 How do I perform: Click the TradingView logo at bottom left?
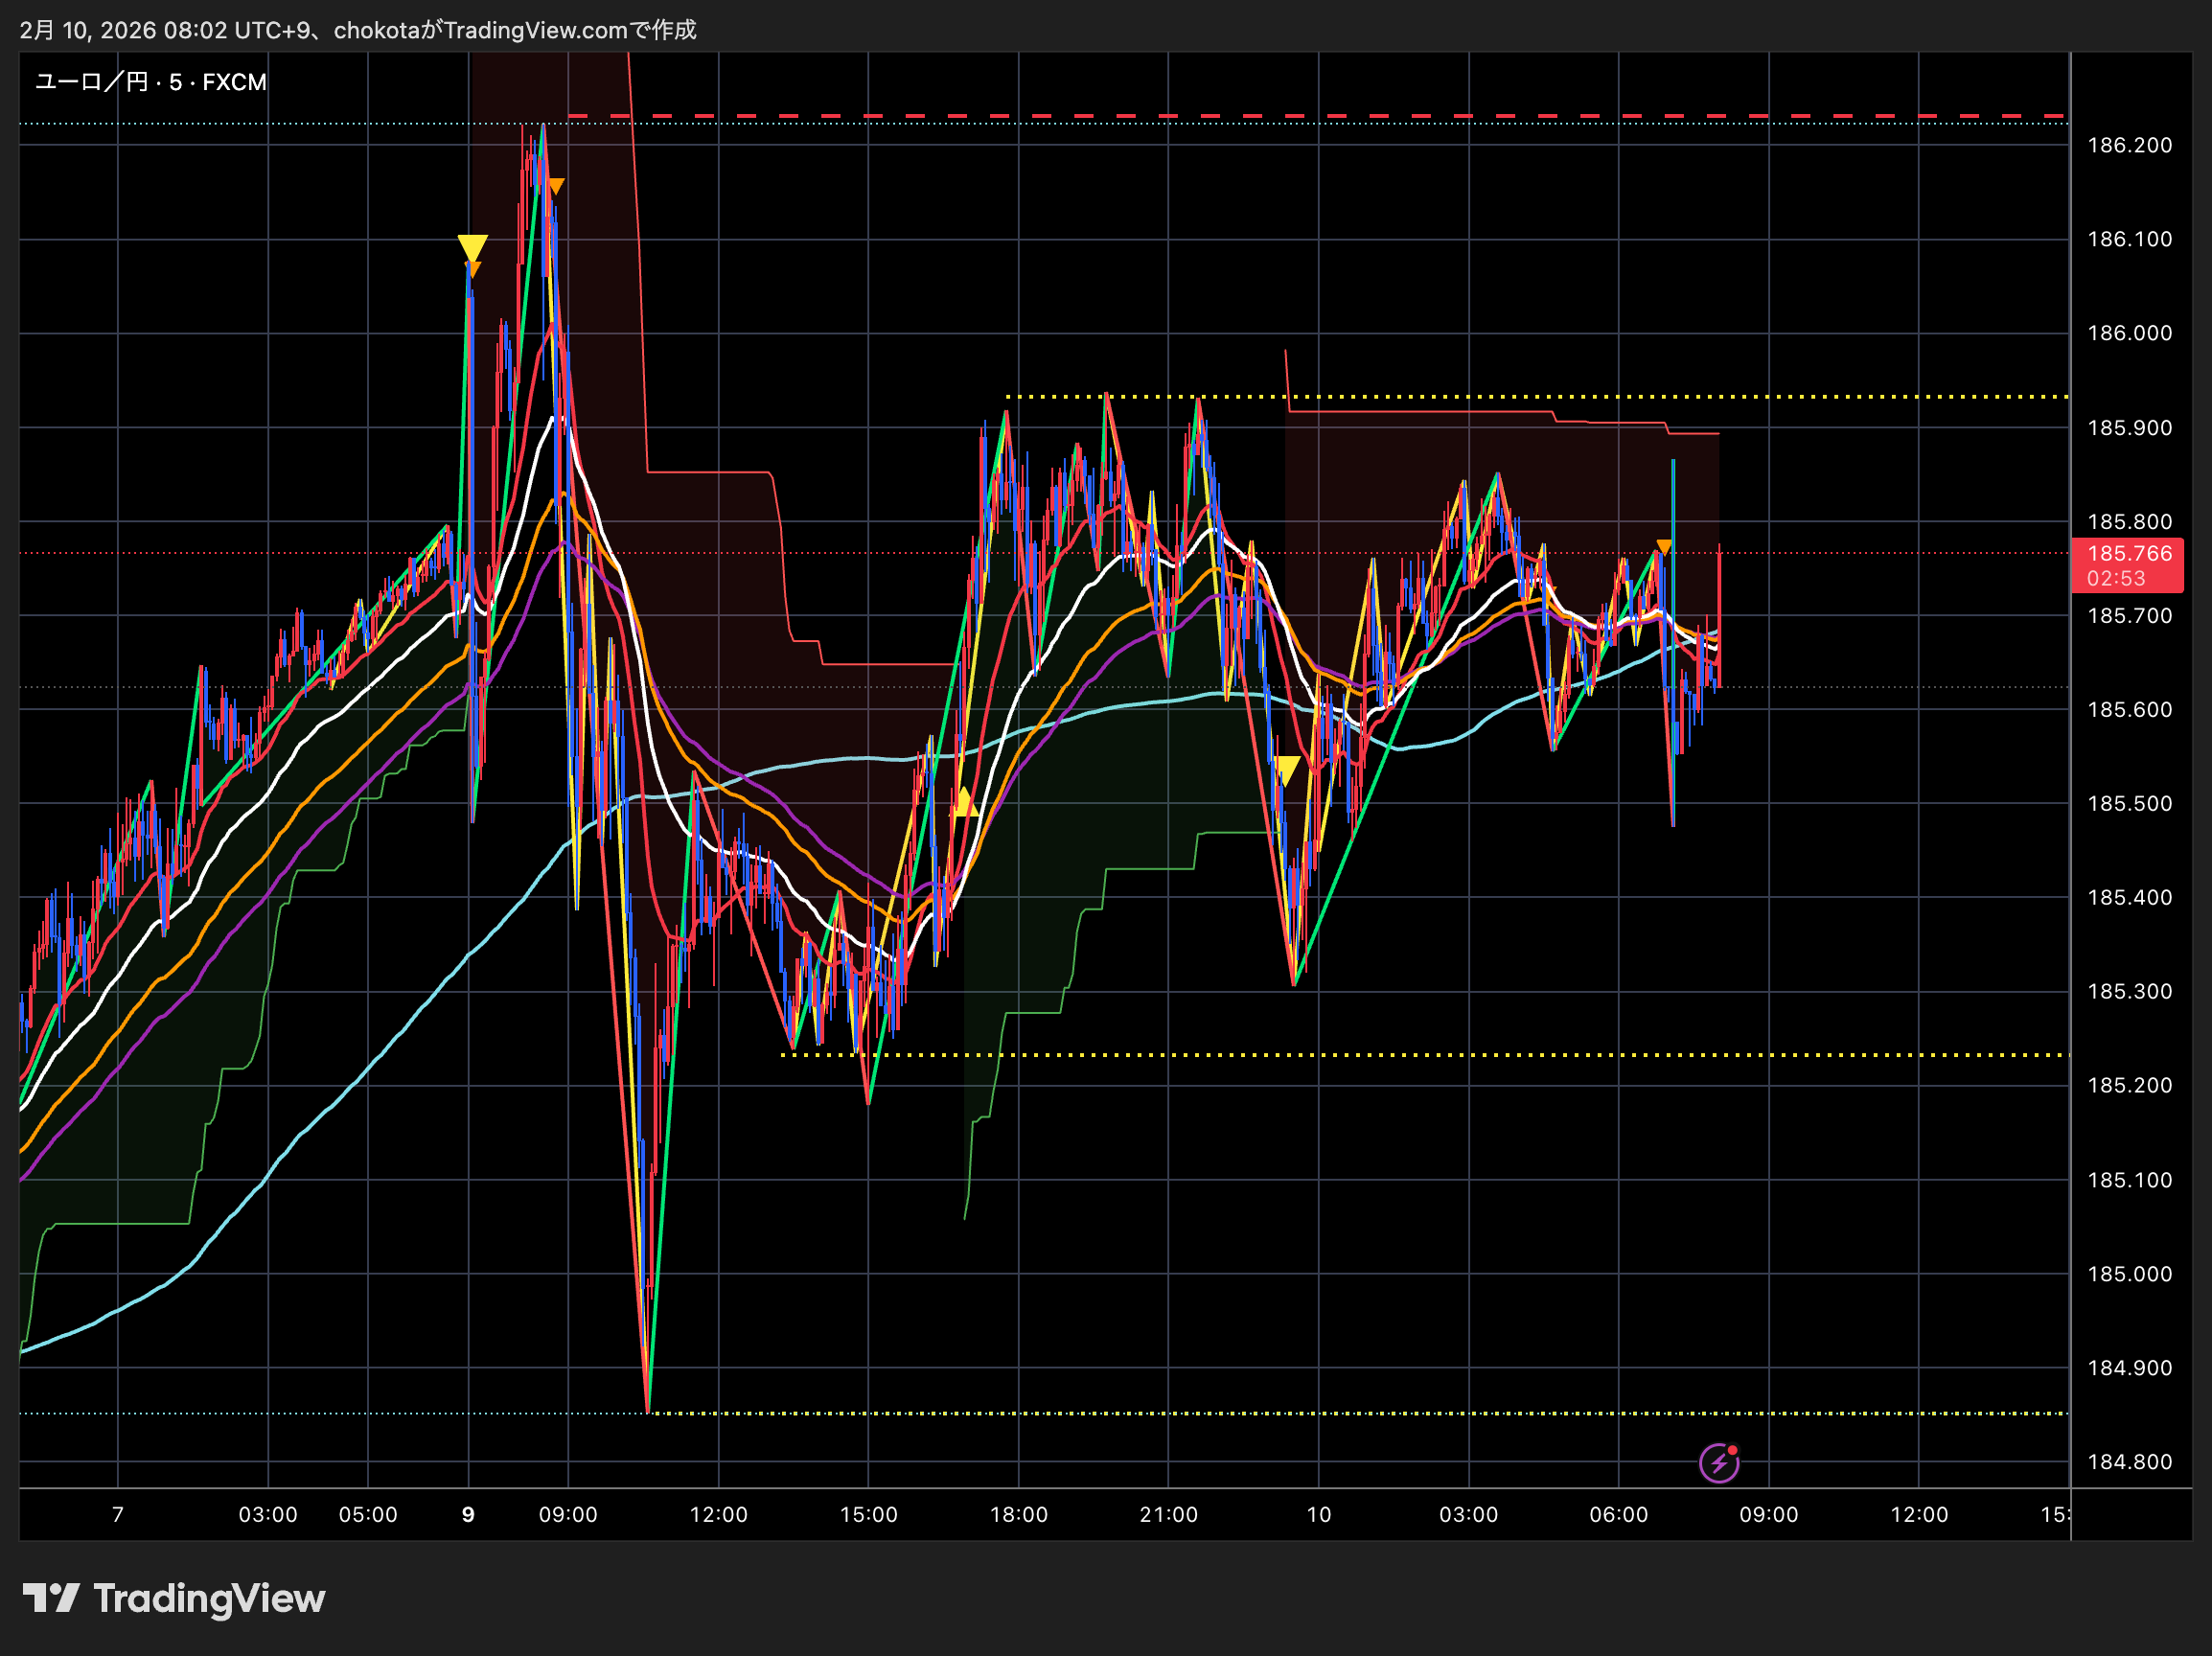(50, 1598)
